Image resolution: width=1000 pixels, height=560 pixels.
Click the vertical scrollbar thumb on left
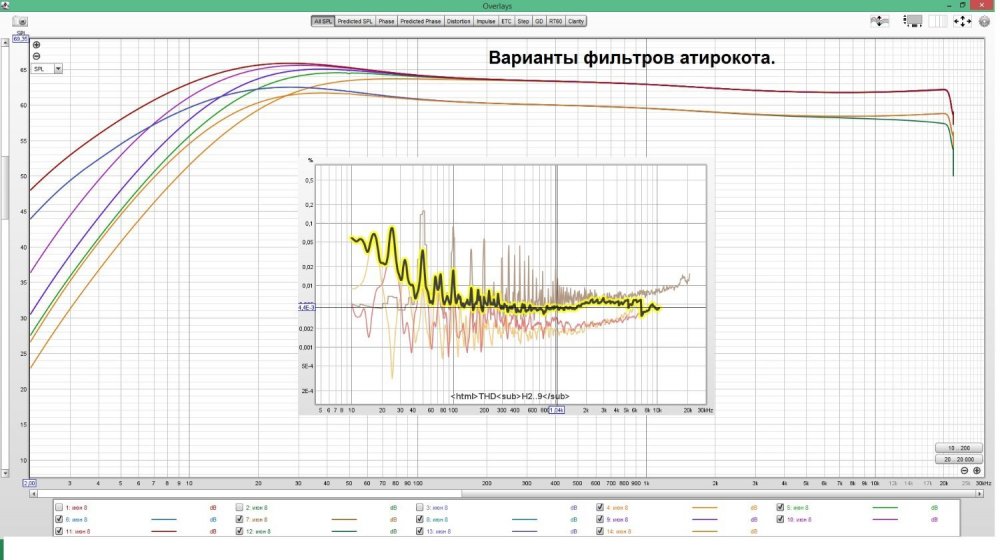5,188
